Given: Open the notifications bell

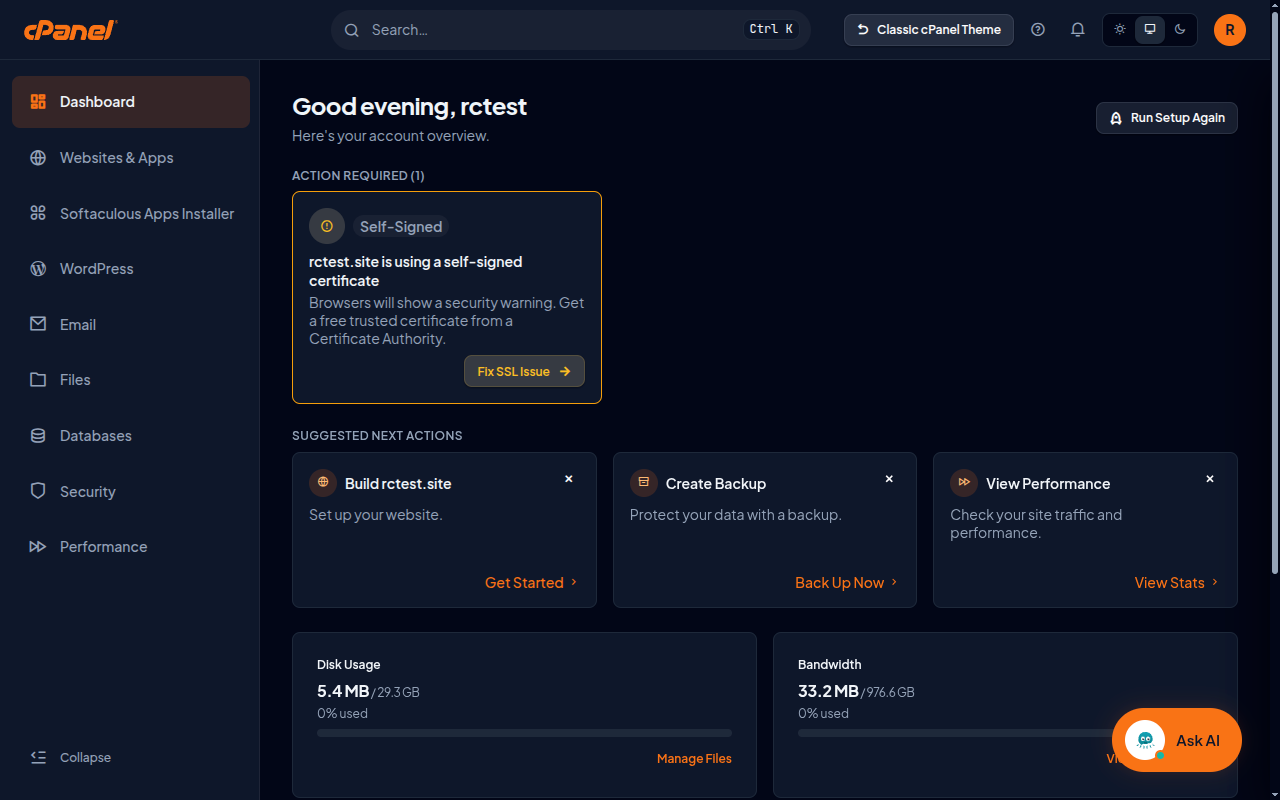Looking at the screenshot, I should [x=1077, y=30].
